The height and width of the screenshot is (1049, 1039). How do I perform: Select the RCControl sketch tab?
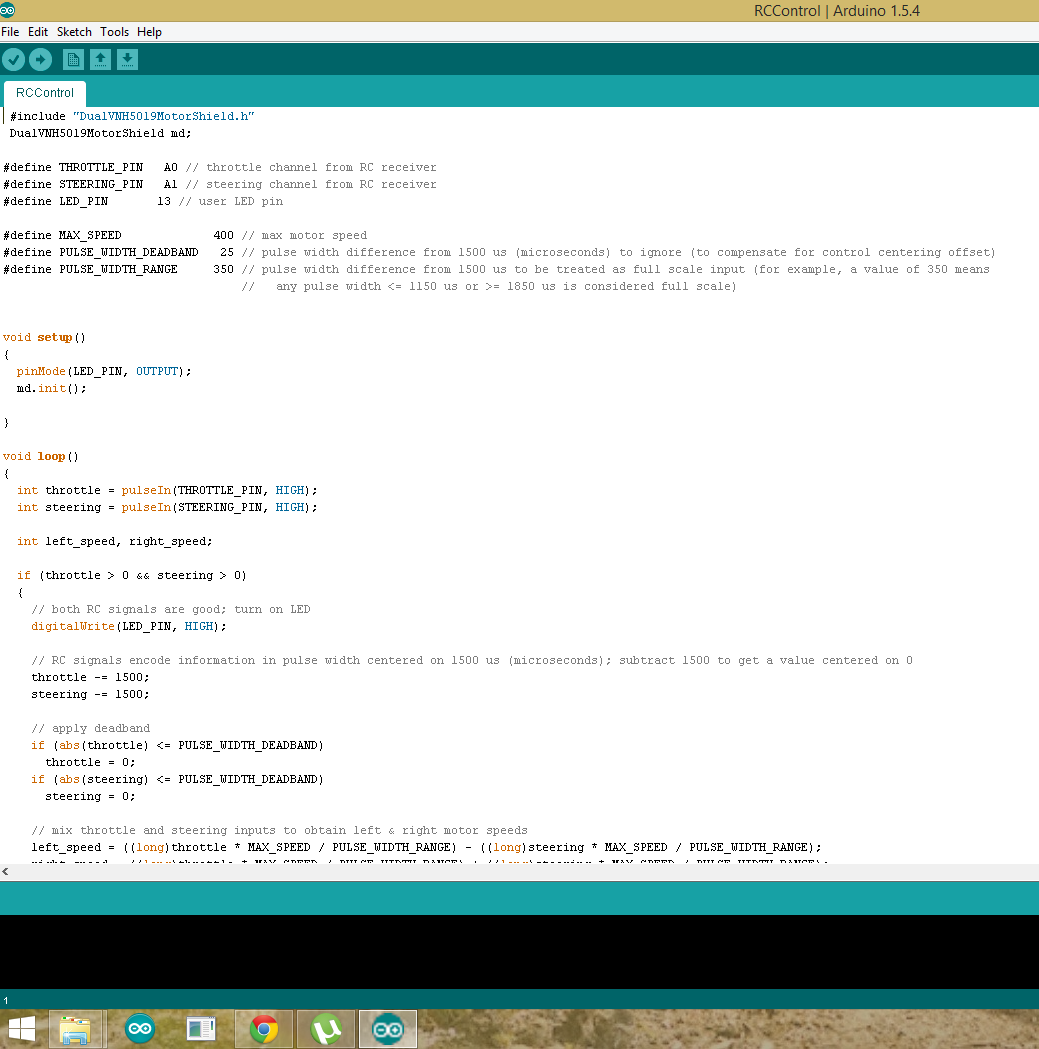coord(45,93)
